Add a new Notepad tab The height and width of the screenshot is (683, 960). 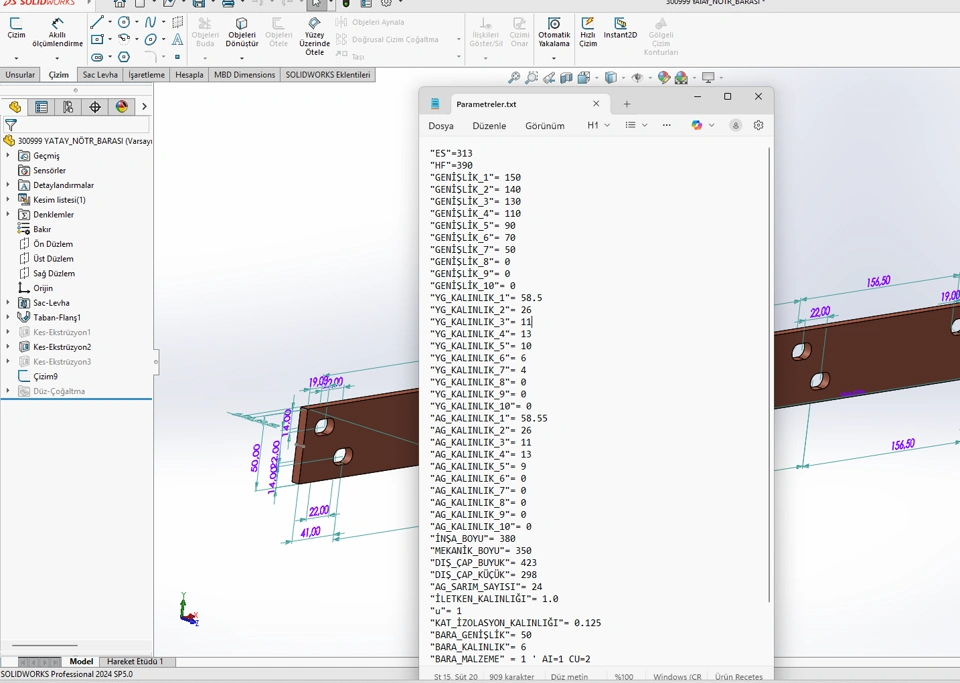pos(627,104)
